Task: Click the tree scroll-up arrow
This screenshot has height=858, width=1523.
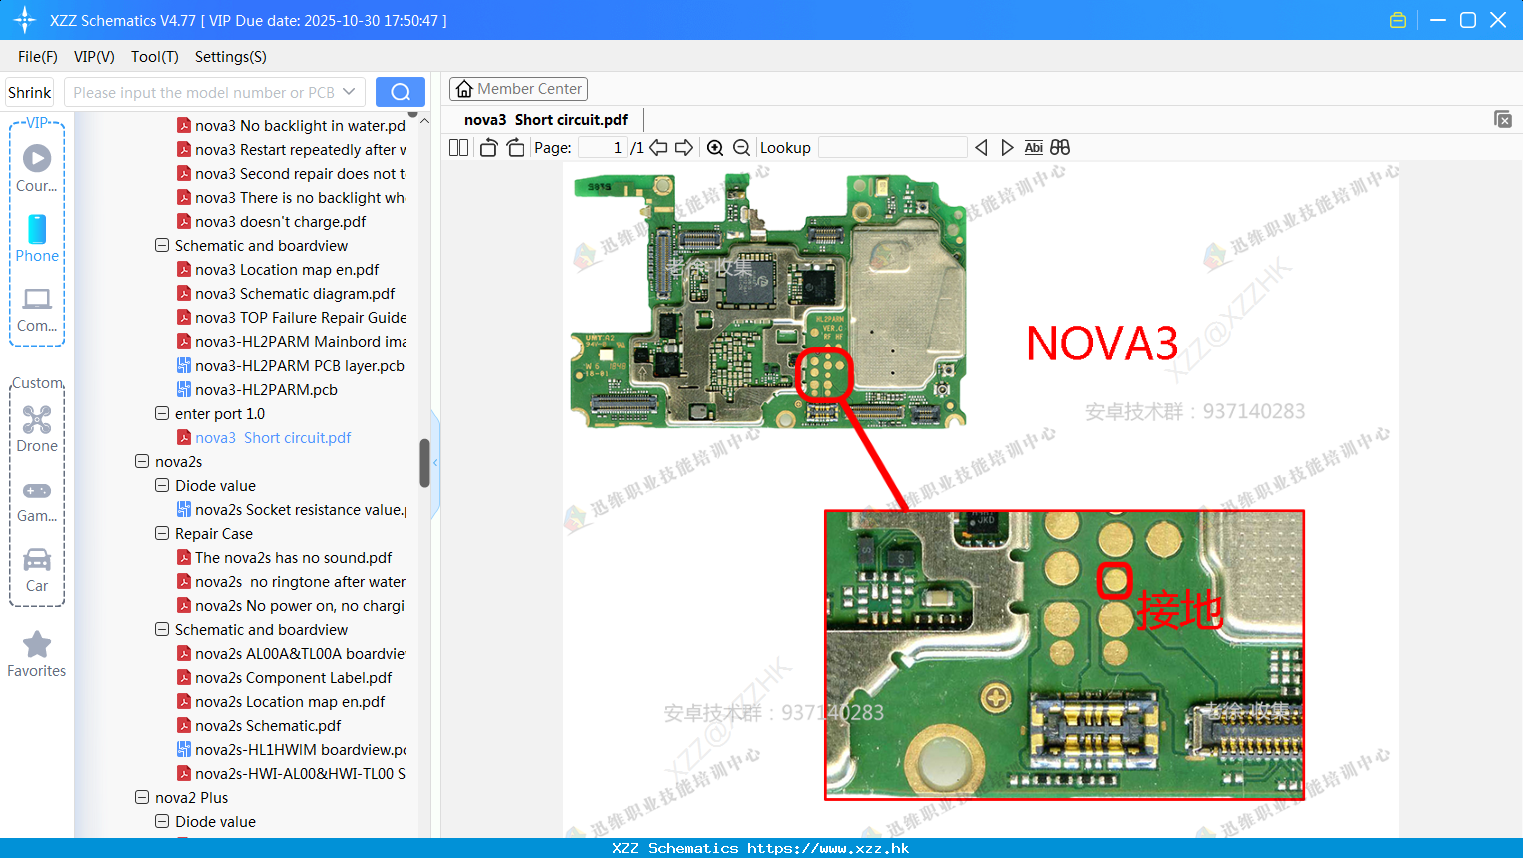Action: click(424, 121)
